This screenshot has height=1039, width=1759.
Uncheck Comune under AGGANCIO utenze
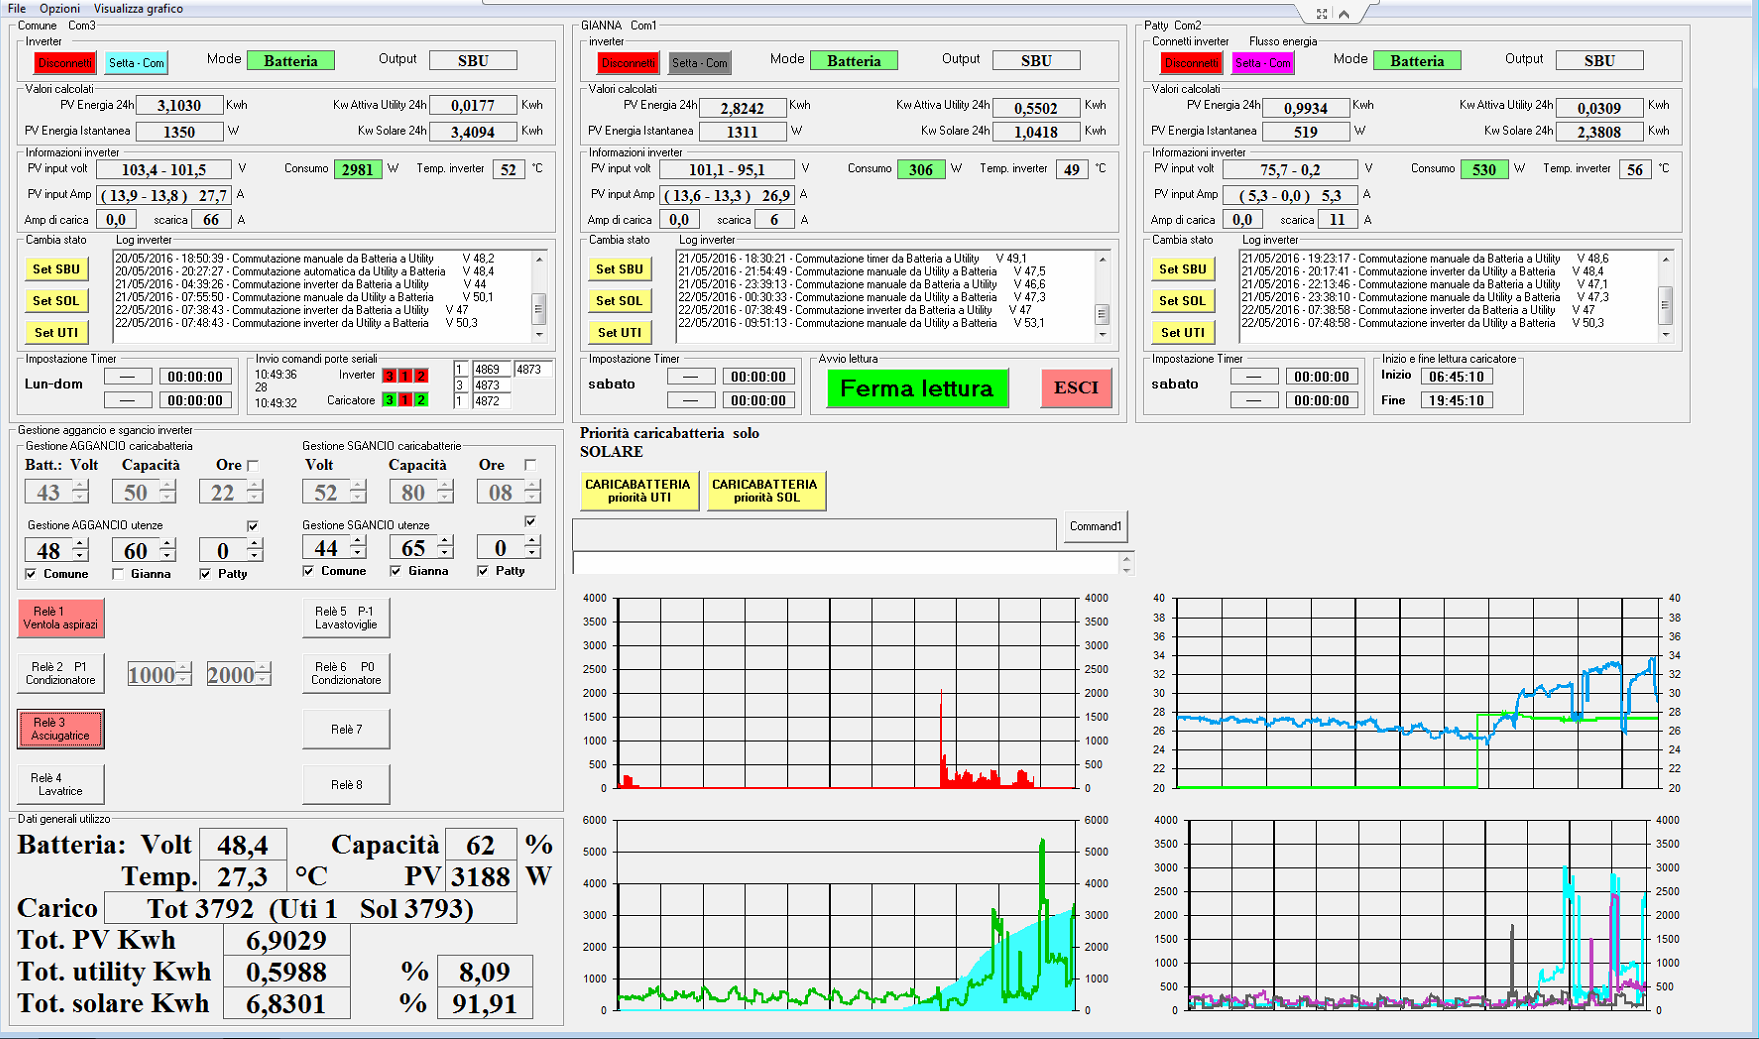click(x=31, y=574)
